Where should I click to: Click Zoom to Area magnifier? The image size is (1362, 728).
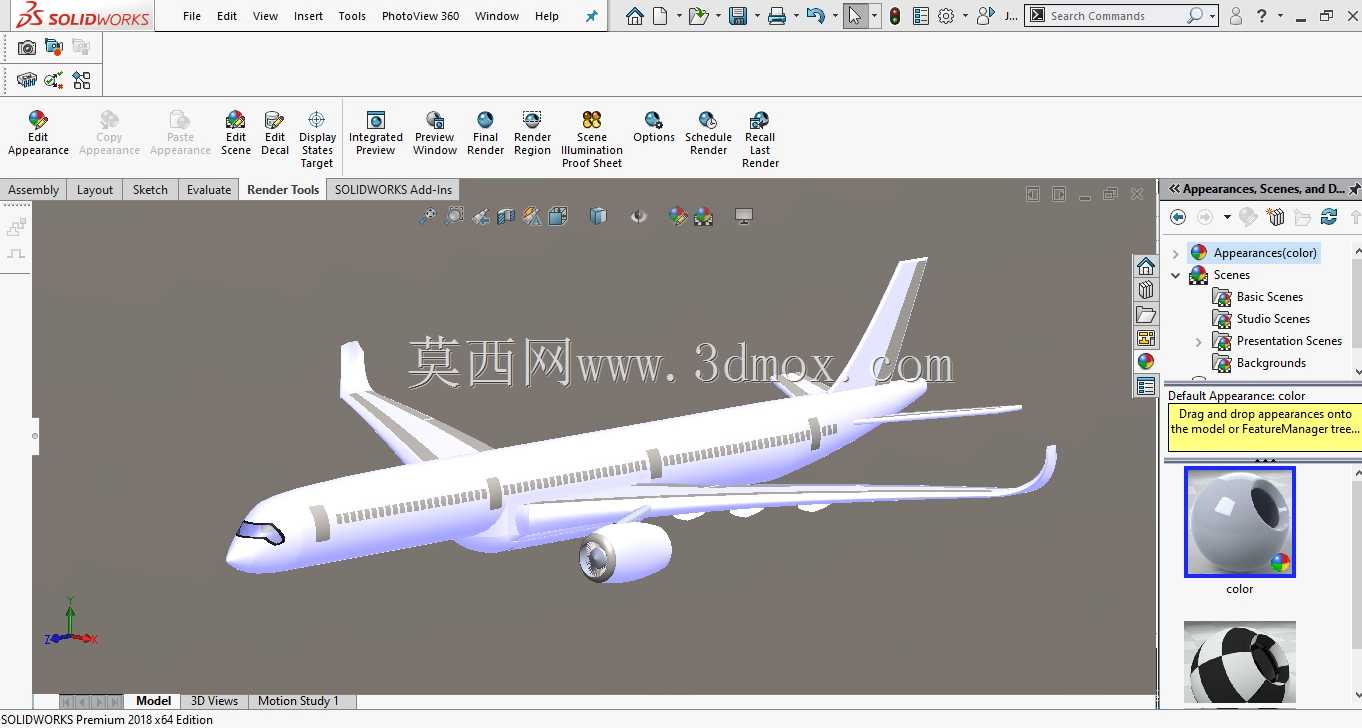pos(454,216)
